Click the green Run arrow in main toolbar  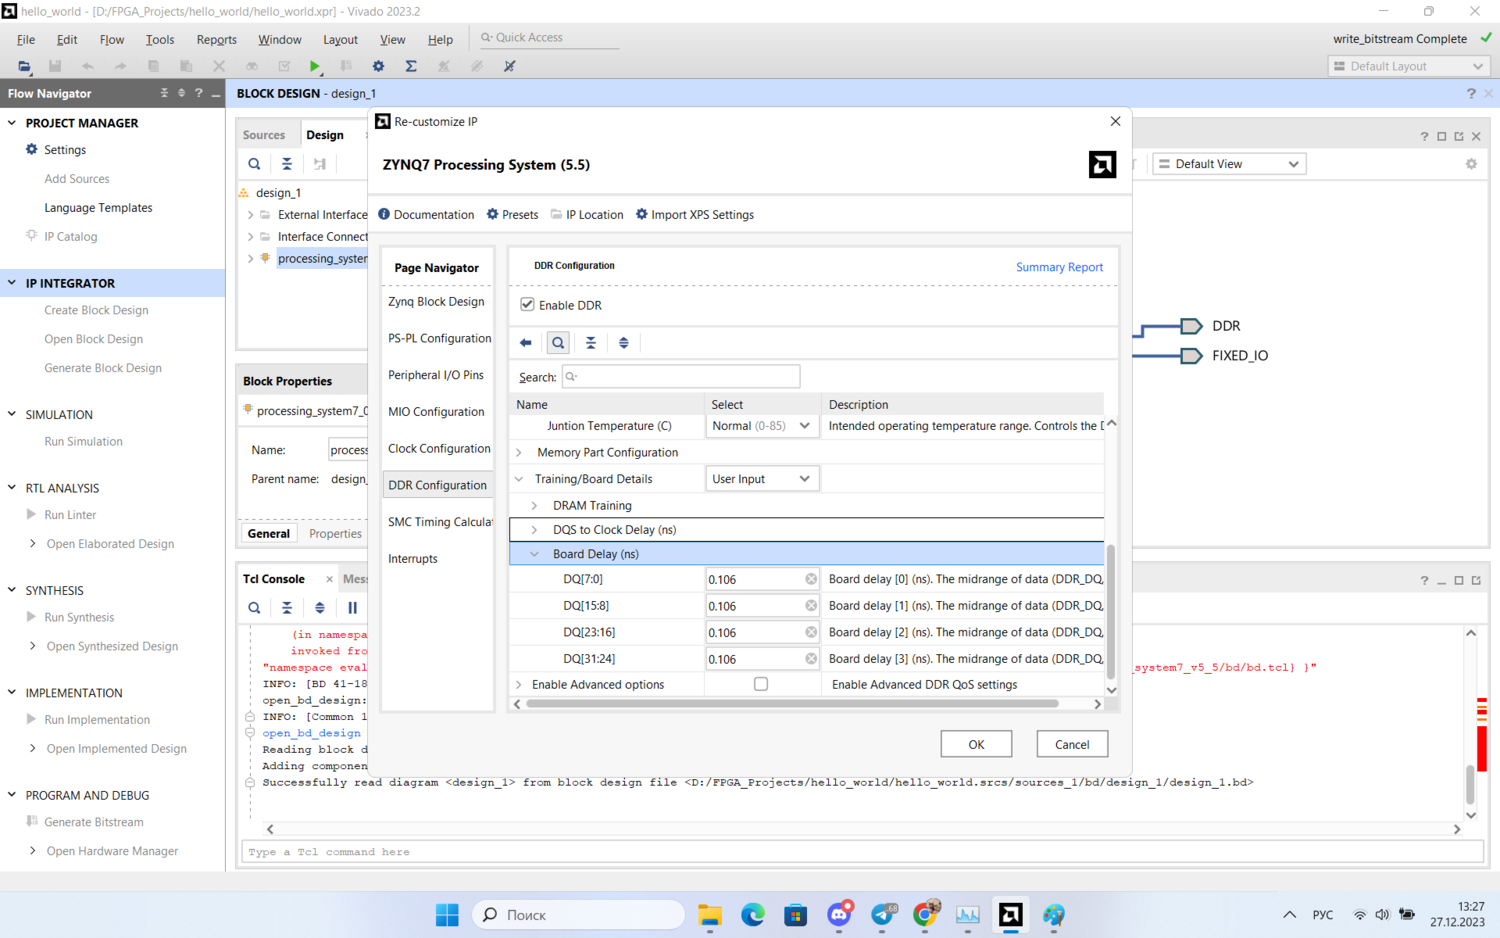click(315, 66)
